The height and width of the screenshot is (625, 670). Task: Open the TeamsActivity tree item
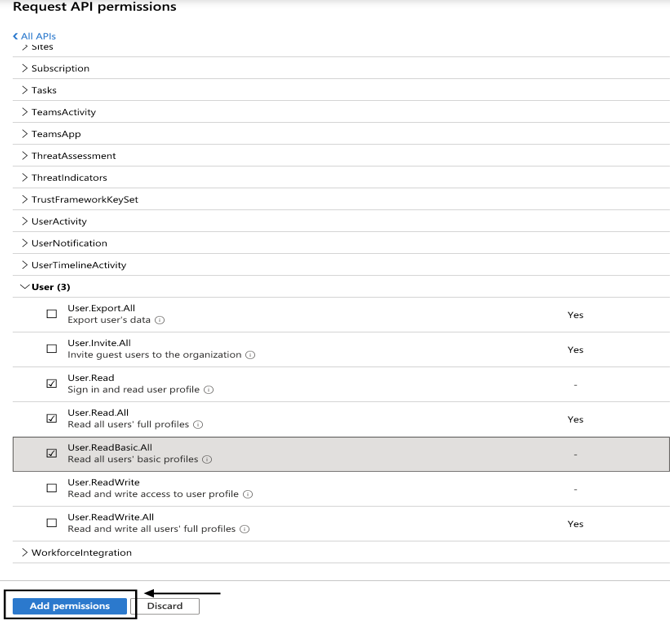click(25, 112)
